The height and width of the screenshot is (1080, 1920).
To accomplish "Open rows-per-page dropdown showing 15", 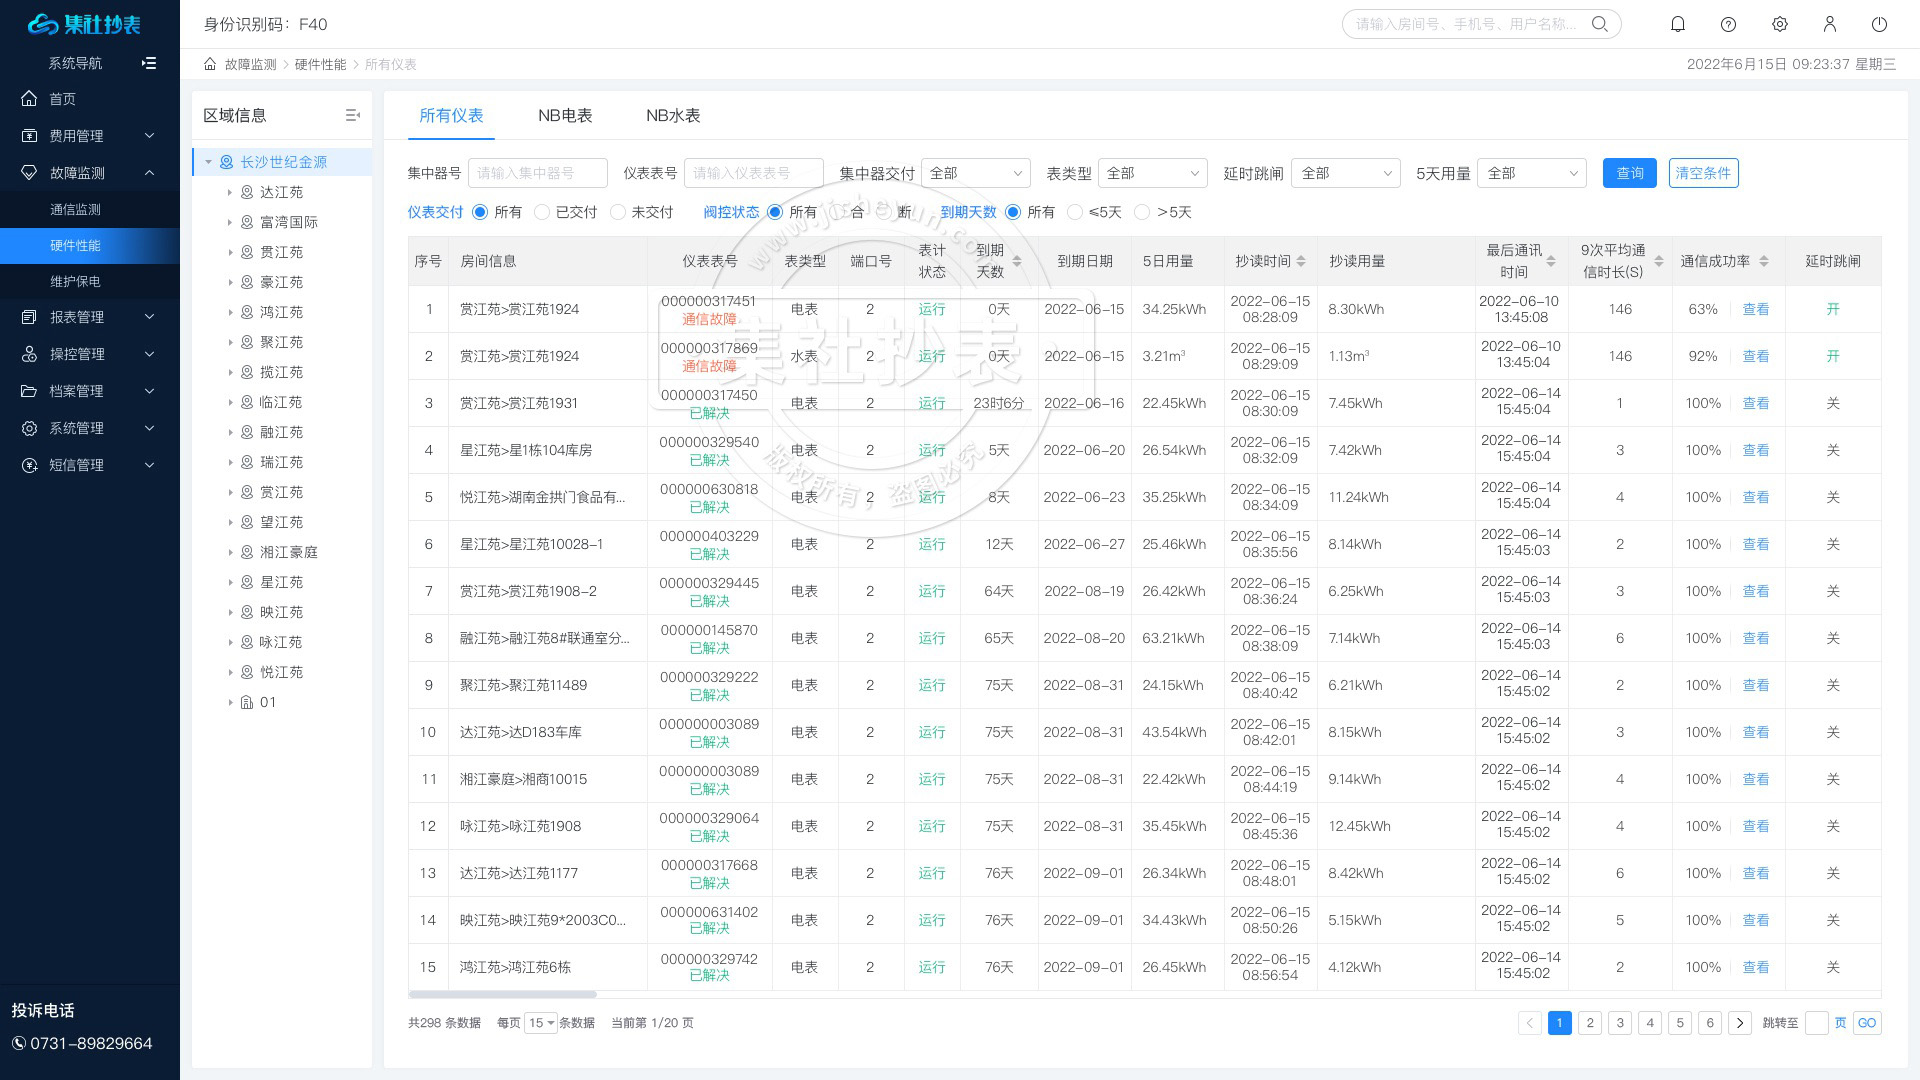I will point(541,1023).
